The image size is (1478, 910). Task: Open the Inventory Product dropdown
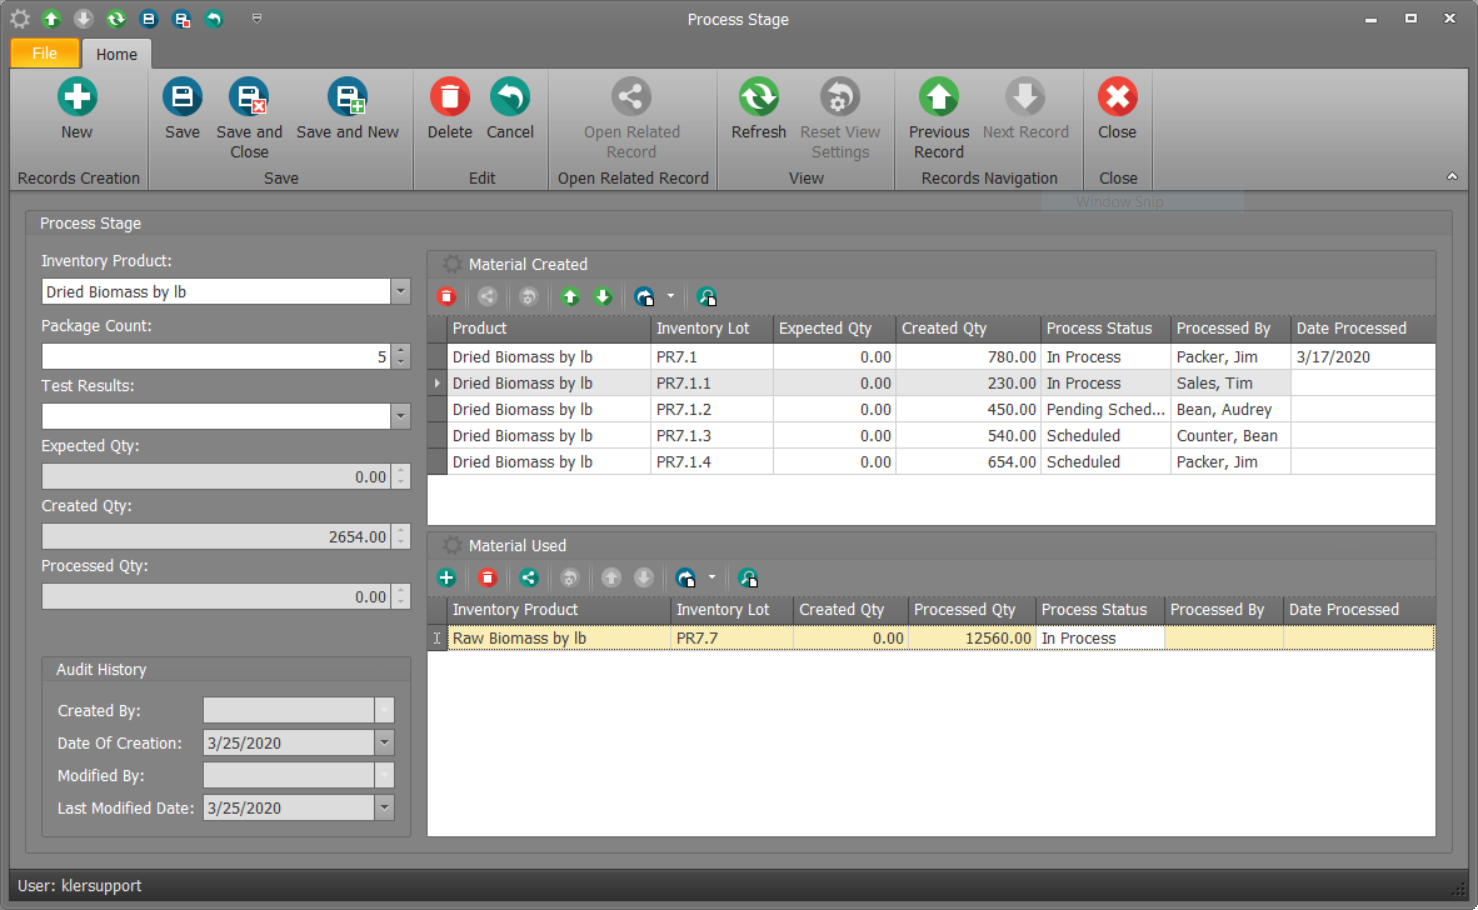[400, 292]
